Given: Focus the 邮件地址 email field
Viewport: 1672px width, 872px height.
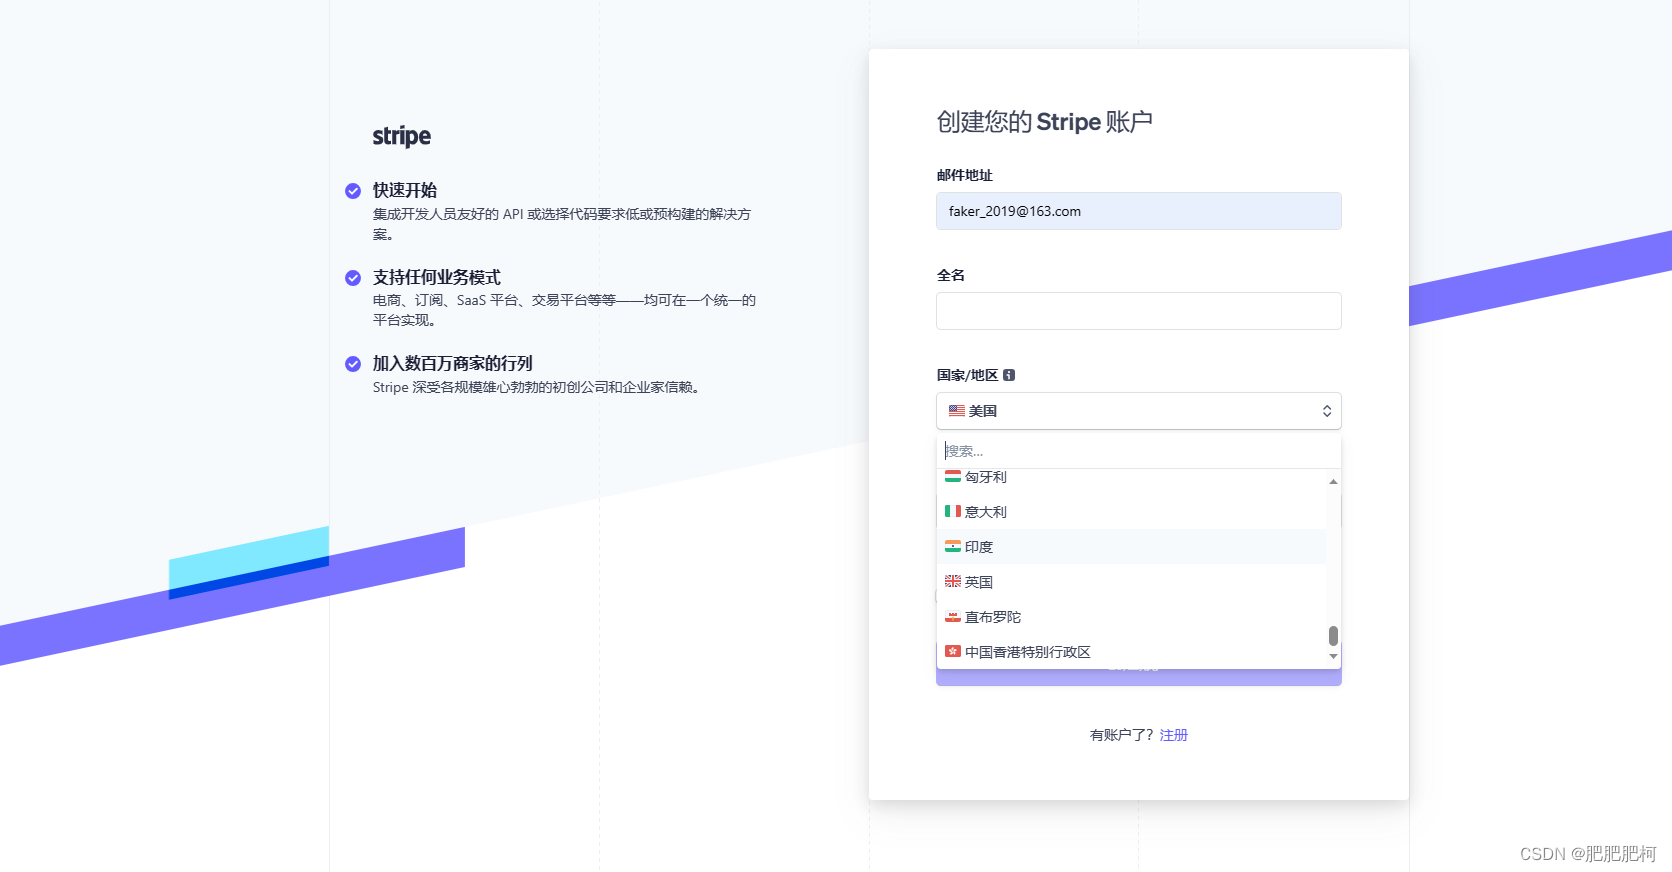Looking at the screenshot, I should 1139,211.
